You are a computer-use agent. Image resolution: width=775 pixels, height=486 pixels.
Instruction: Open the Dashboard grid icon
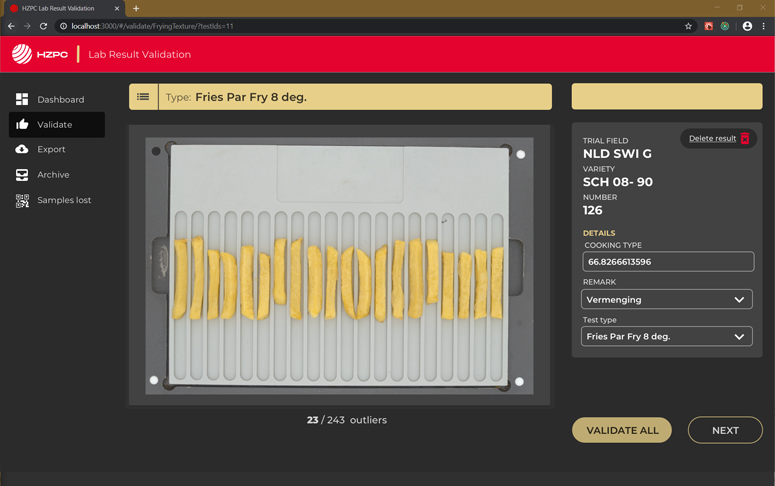[x=22, y=99]
